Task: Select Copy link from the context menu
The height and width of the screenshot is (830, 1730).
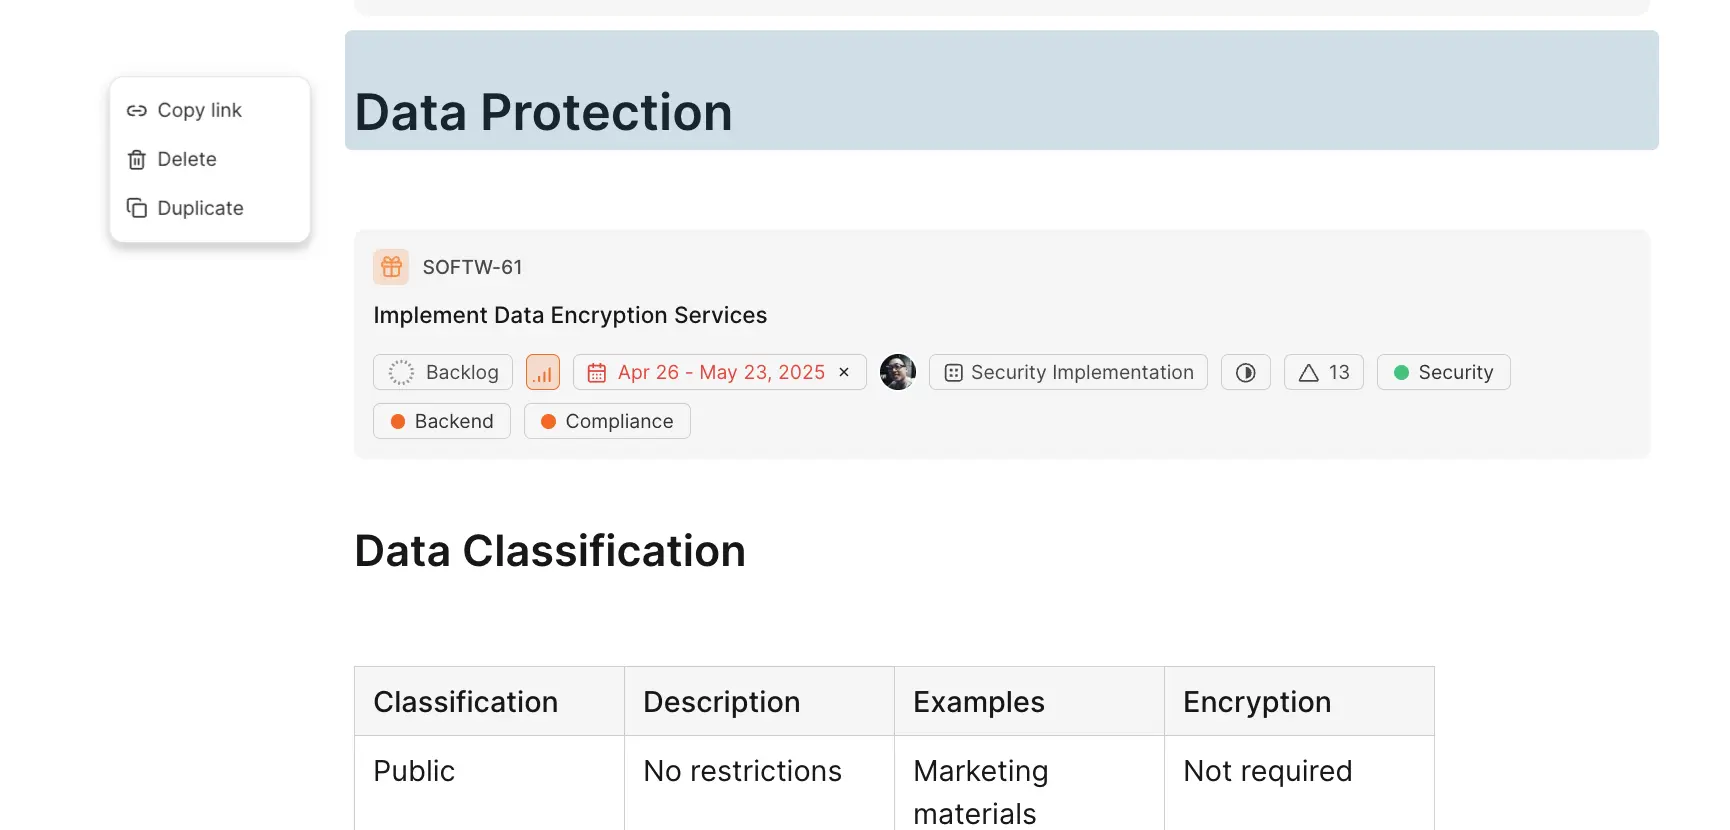Action: pyautogui.click(x=200, y=110)
